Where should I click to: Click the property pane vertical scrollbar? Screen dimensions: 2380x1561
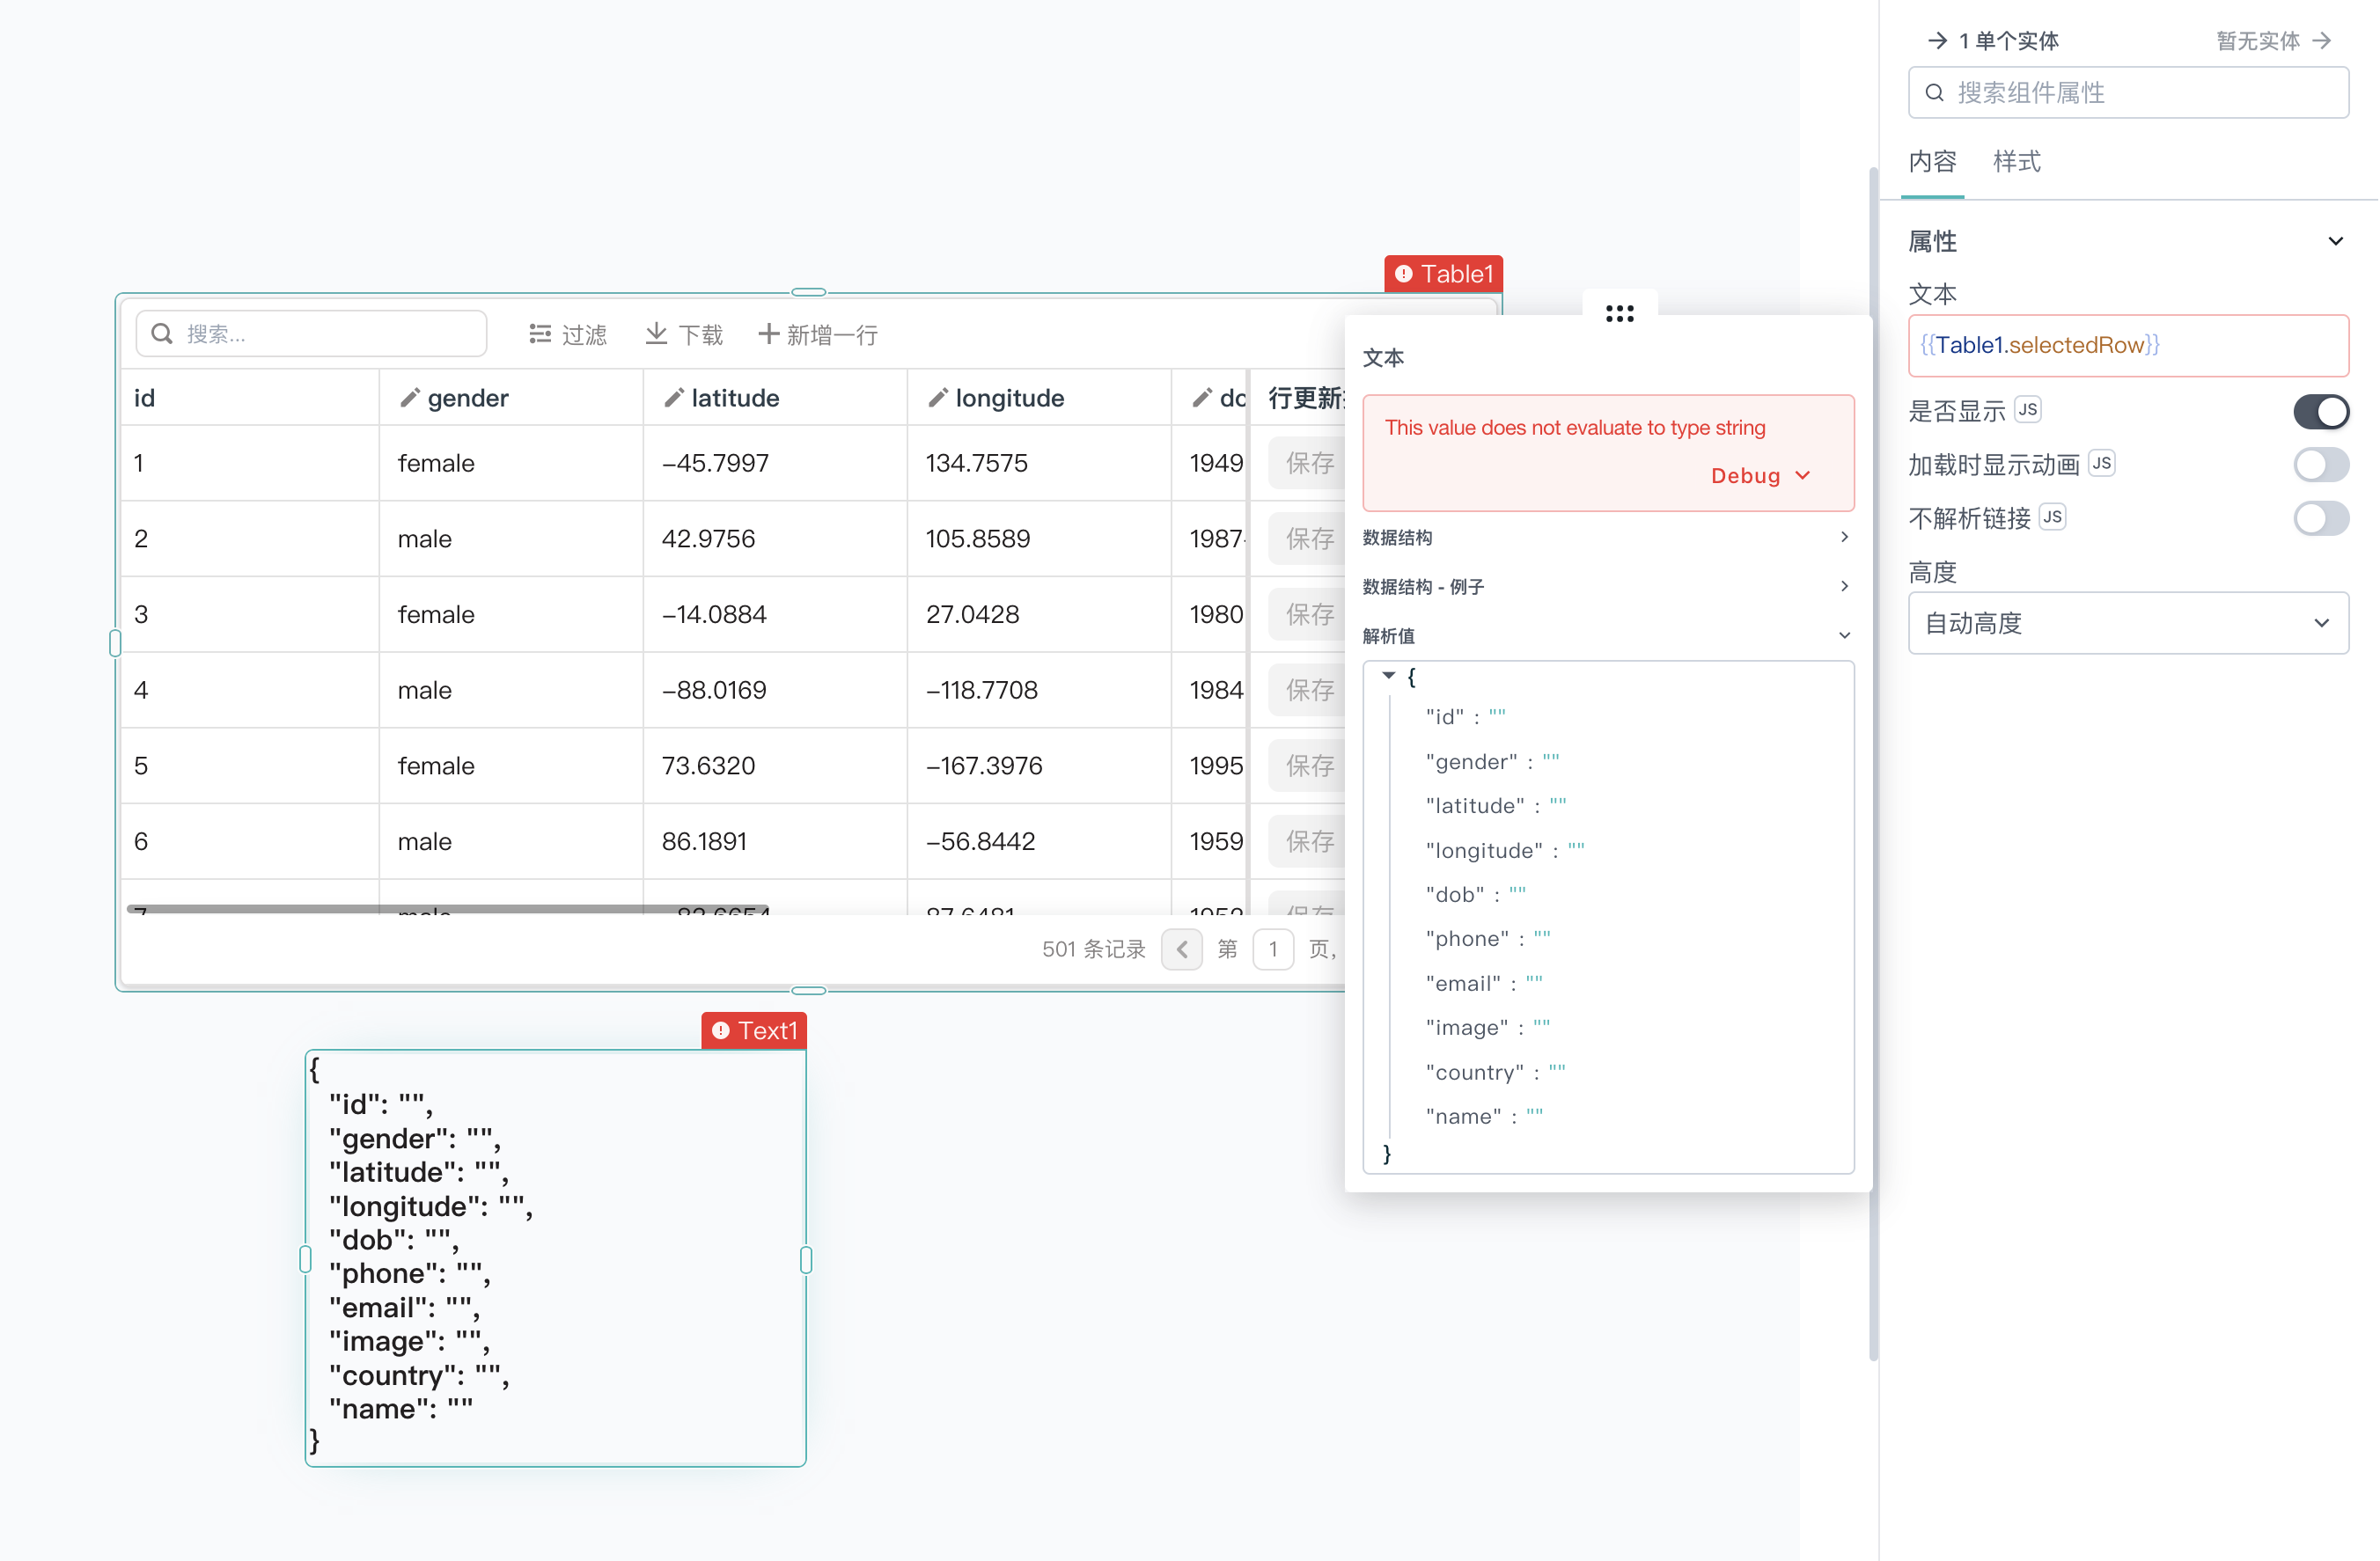[x=1873, y=765]
